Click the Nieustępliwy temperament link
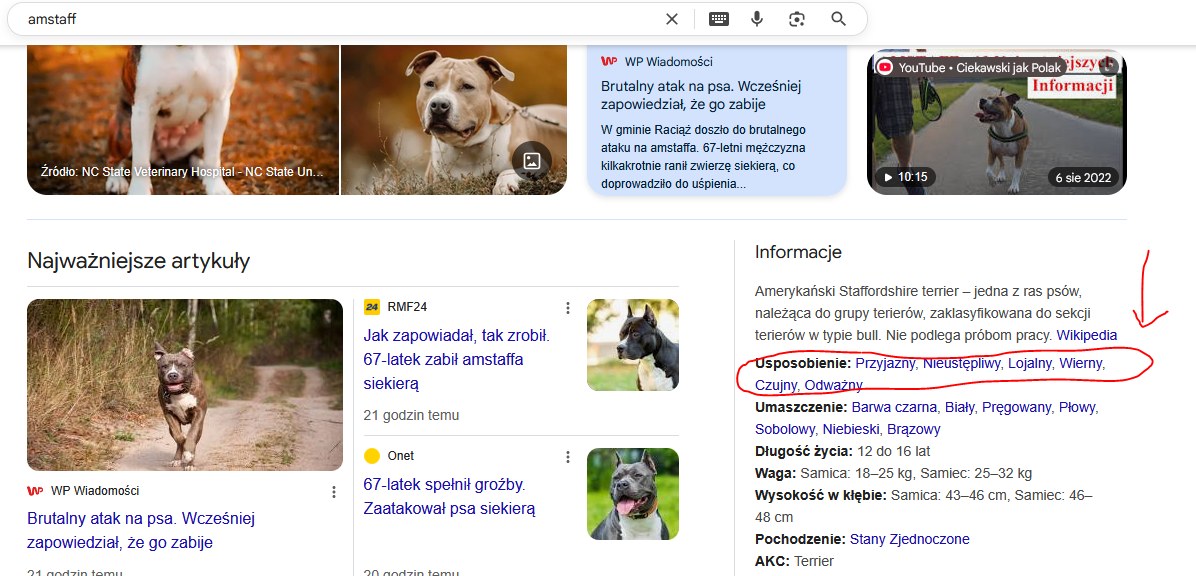1196x576 pixels. [x=961, y=364]
